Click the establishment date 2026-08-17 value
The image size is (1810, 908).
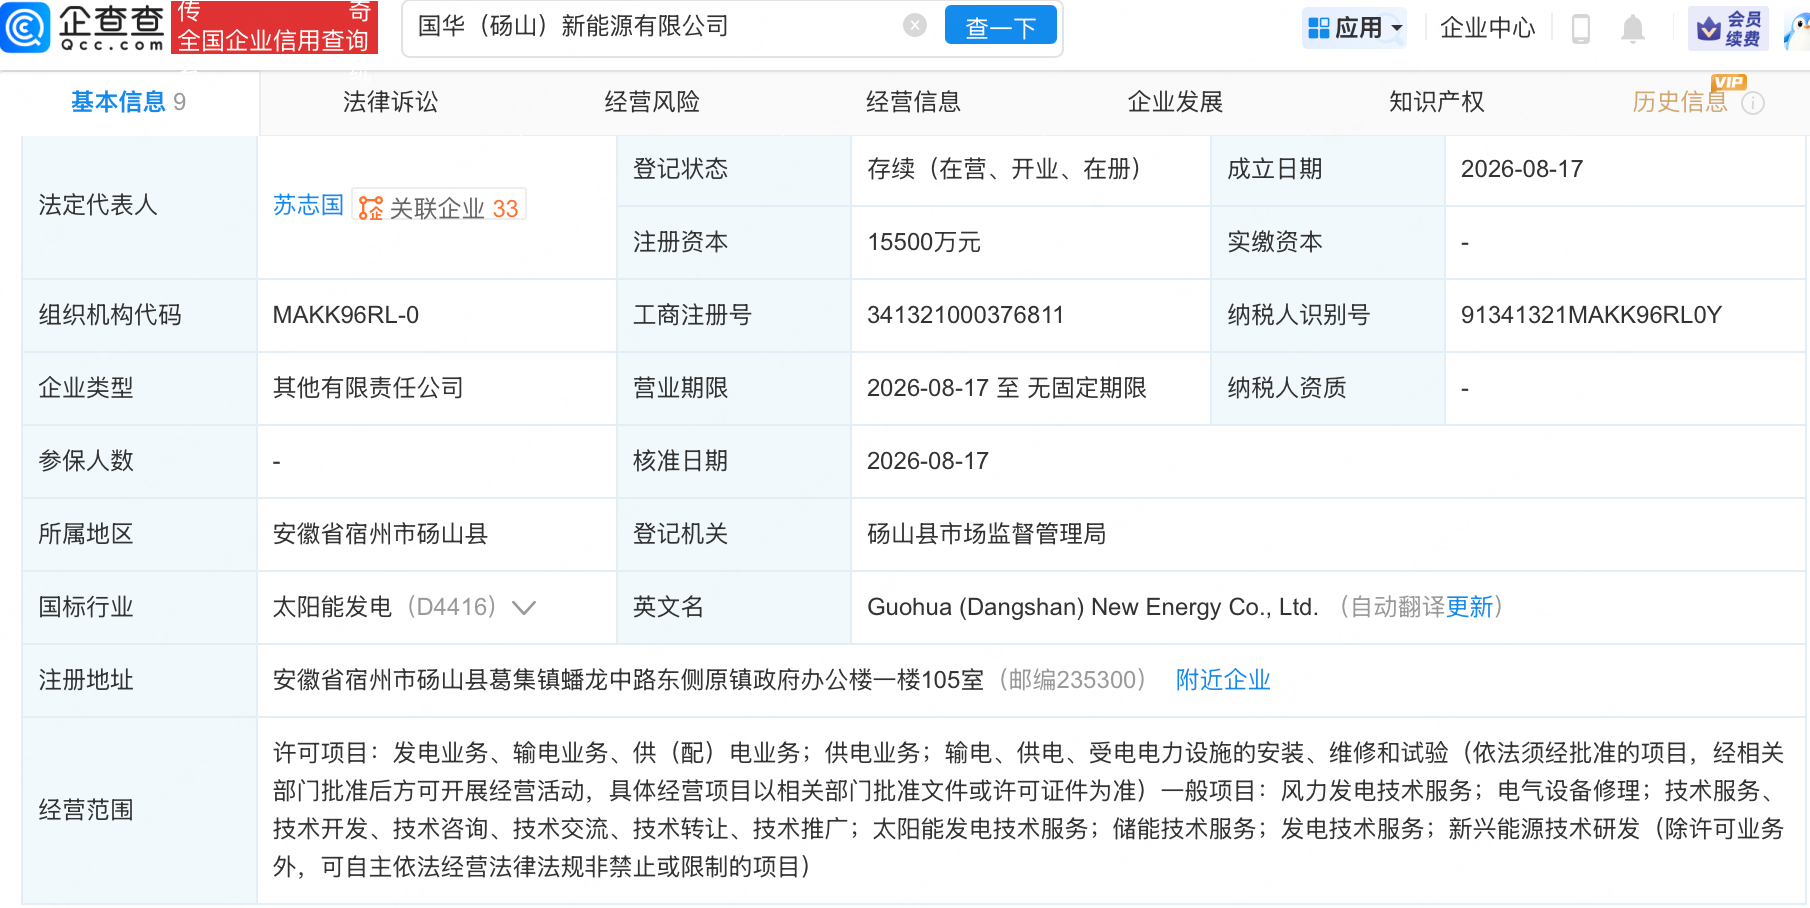[1522, 169]
